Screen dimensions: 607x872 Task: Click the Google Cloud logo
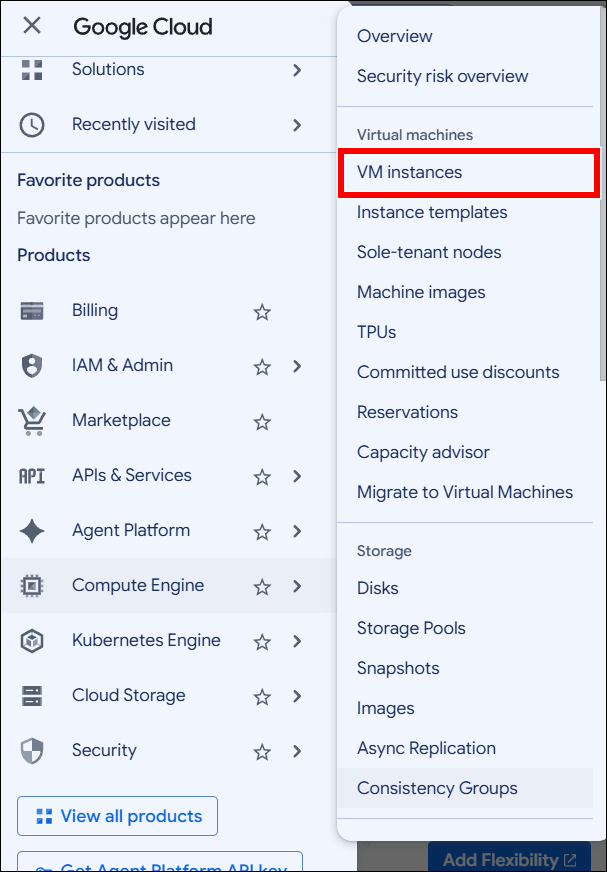pyautogui.click(x=143, y=27)
